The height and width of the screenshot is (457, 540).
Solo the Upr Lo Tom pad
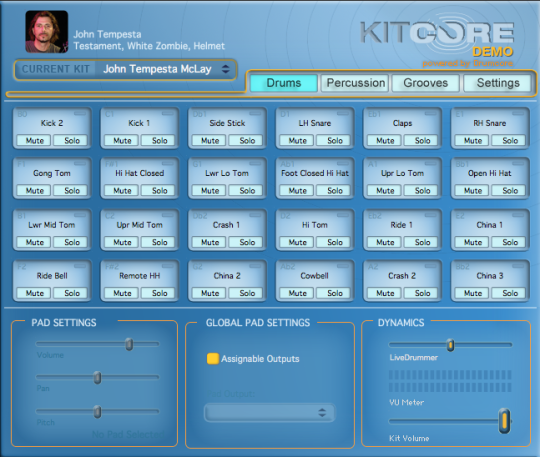click(x=422, y=190)
